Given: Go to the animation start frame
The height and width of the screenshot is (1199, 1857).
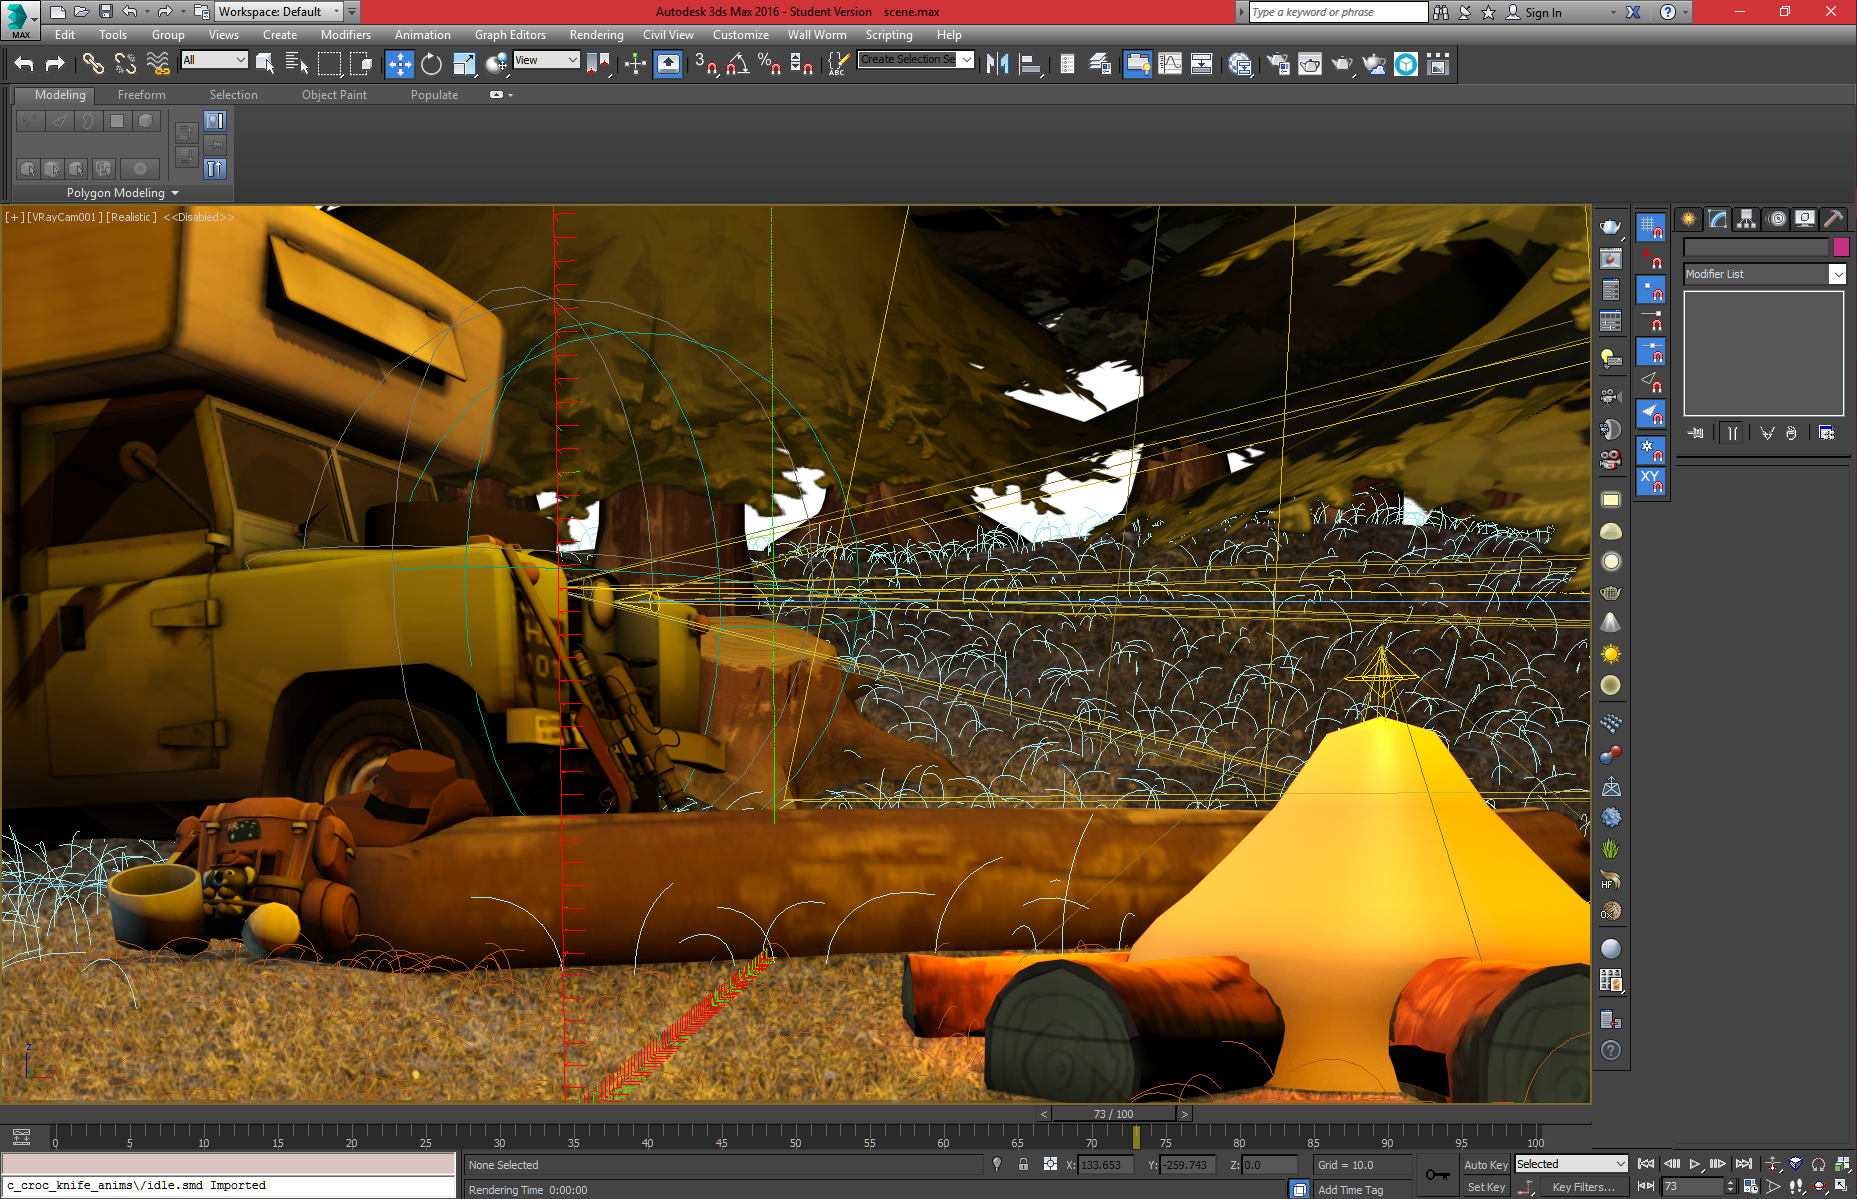Looking at the screenshot, I should pos(1646,1164).
